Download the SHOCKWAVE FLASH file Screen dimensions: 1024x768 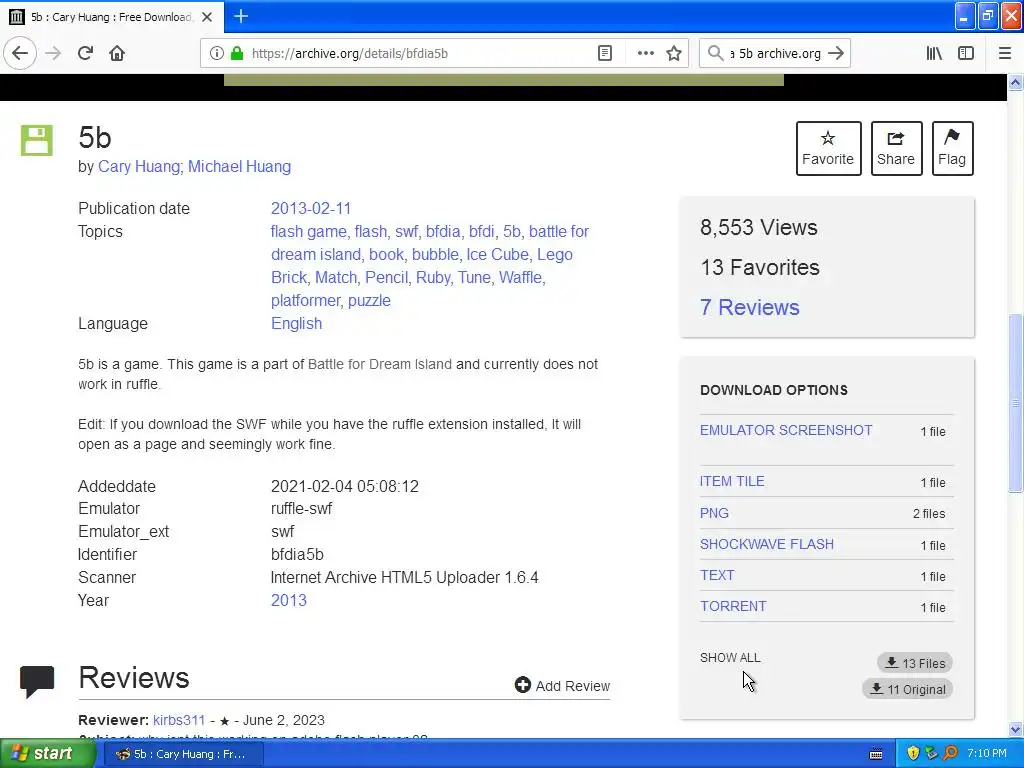coord(767,544)
